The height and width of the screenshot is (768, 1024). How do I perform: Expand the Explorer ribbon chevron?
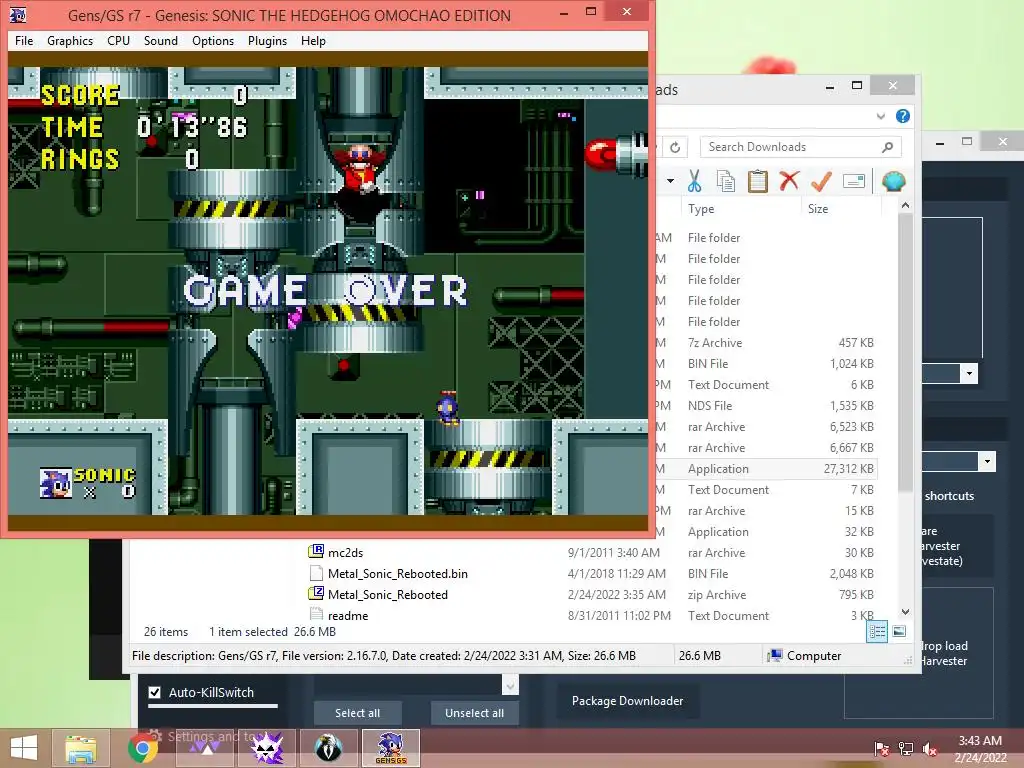881,116
